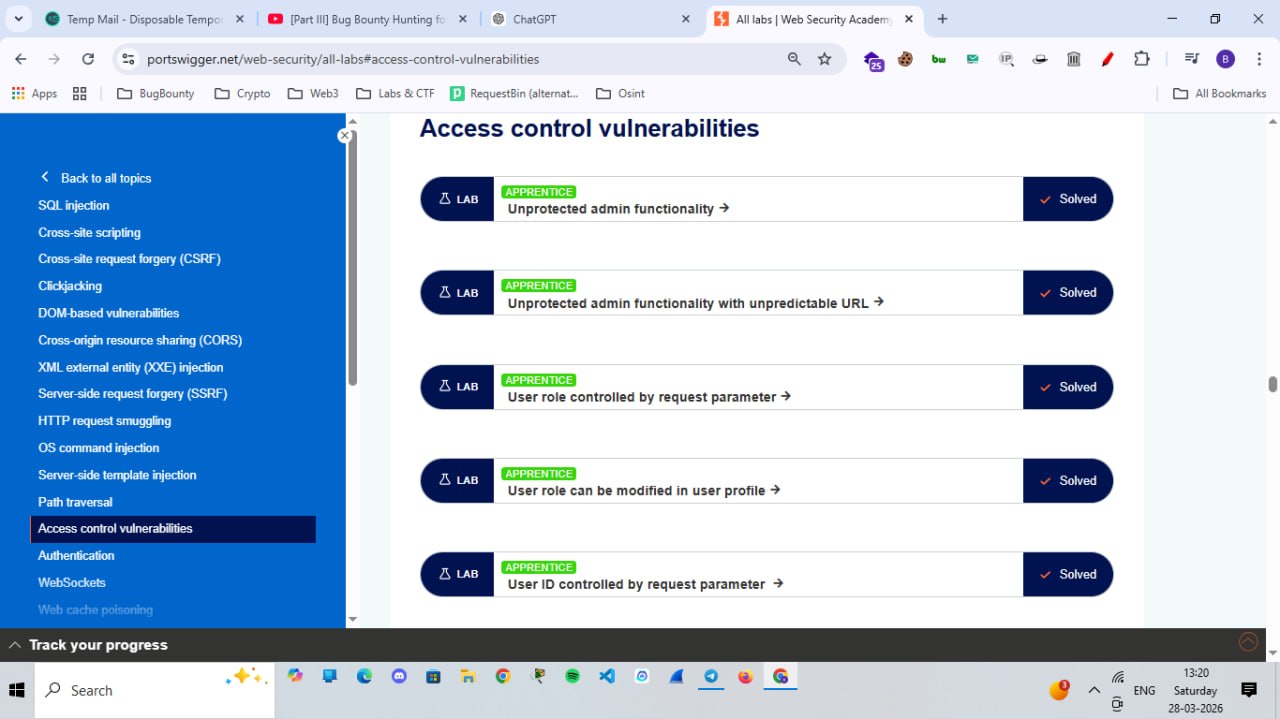Select Server-side request forgery (SSRF) topic

(x=133, y=393)
